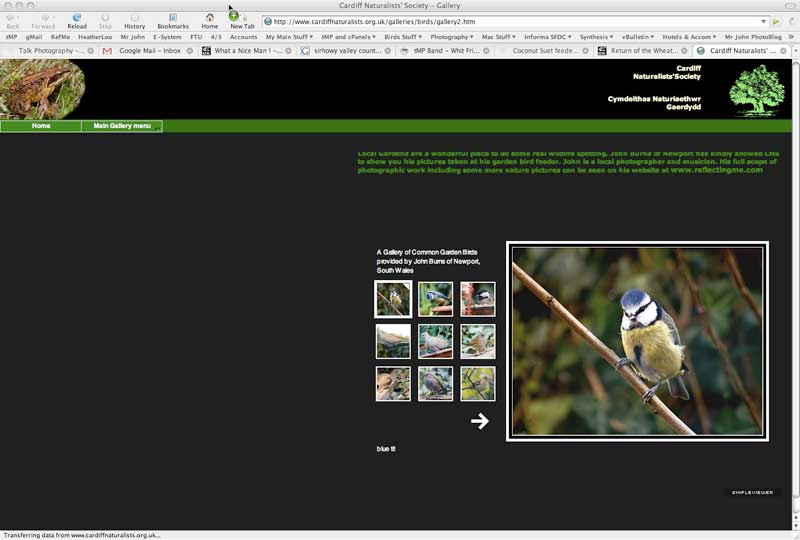Open the Bookmarks toolbar icon
800x540 pixels.
coord(172,18)
